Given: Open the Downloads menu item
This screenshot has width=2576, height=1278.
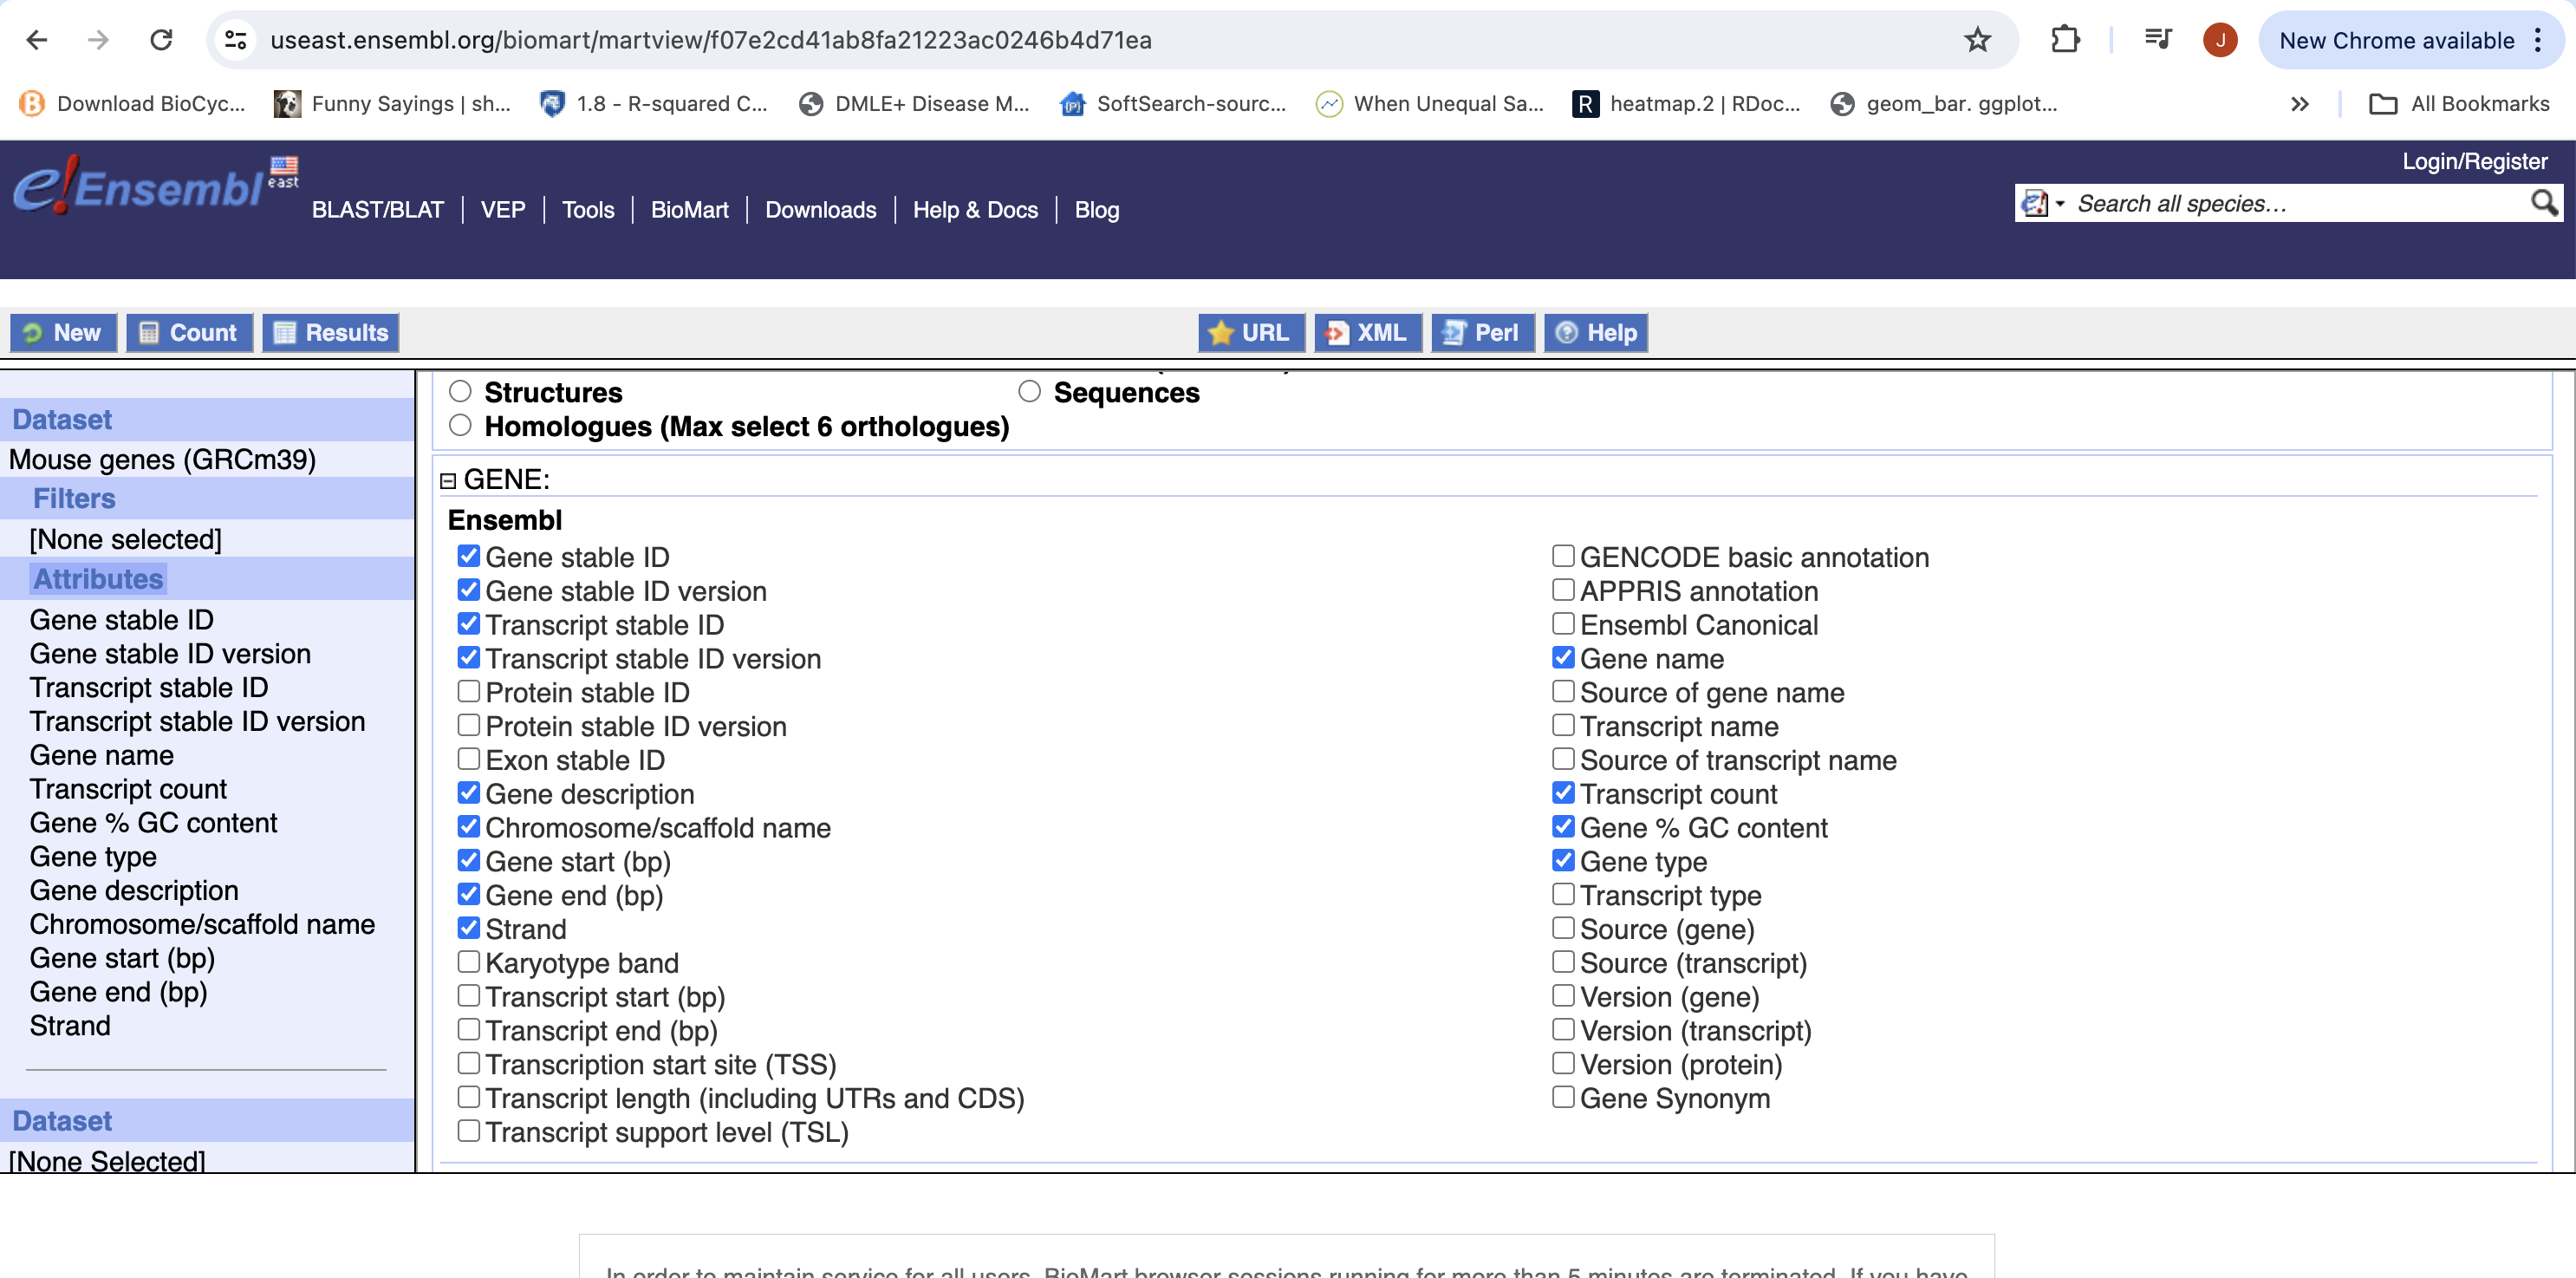Looking at the screenshot, I should [x=820, y=210].
